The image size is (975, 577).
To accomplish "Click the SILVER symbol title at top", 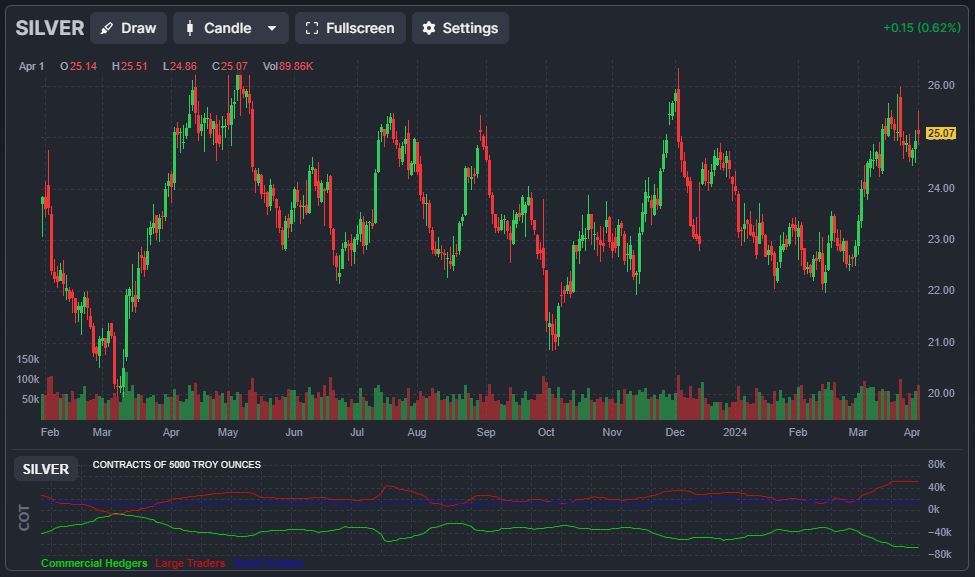I will (x=50, y=28).
